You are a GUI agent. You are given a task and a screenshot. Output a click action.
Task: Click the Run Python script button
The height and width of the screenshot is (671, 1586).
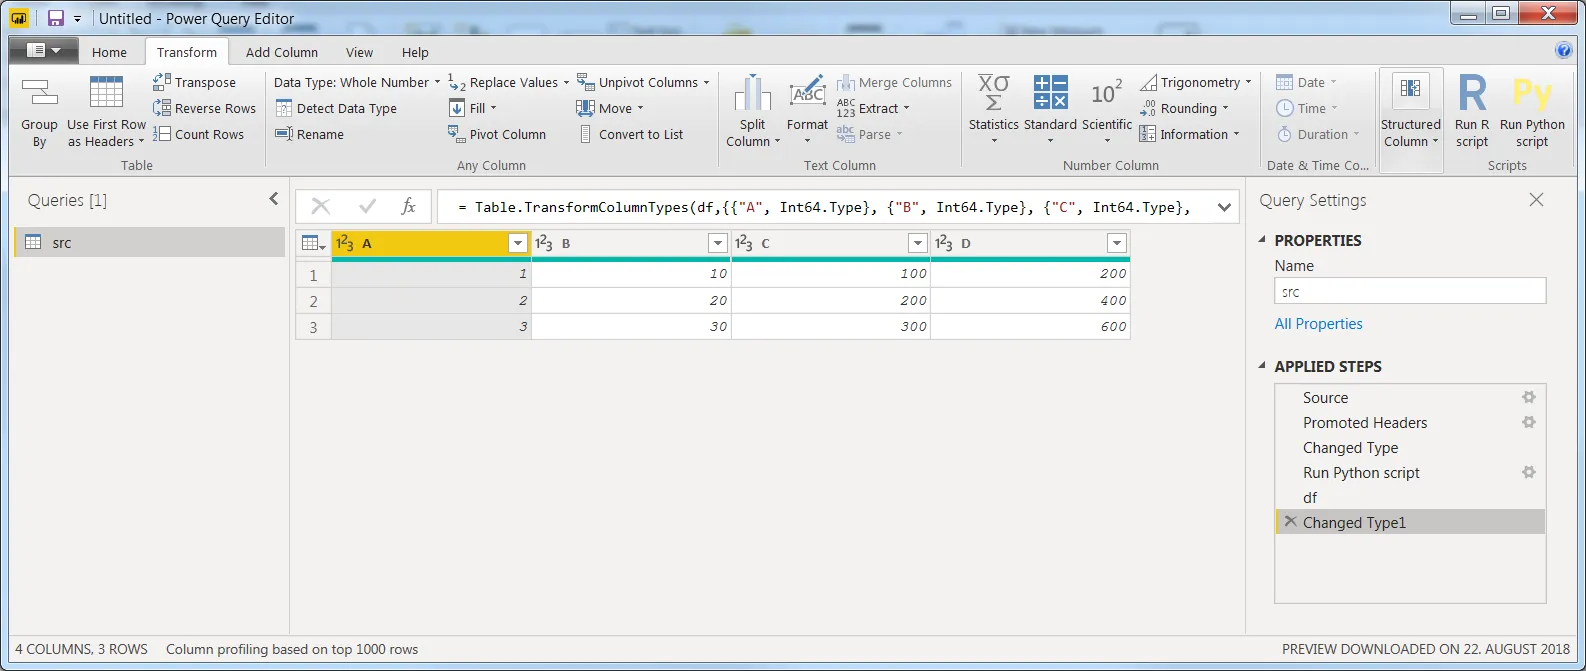(x=1532, y=112)
